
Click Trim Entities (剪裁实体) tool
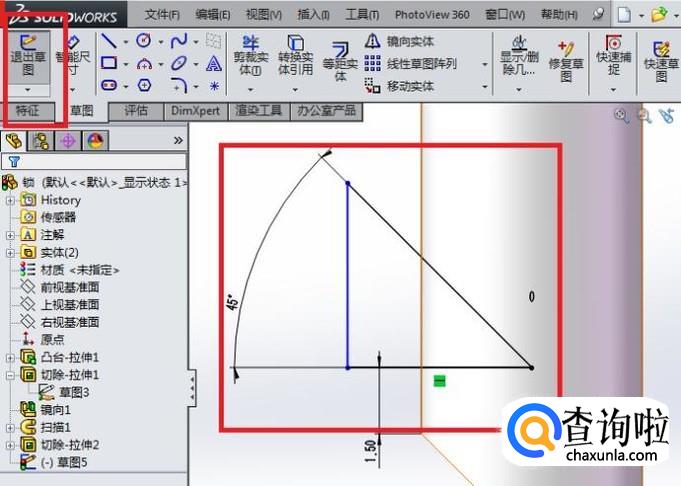point(251,56)
